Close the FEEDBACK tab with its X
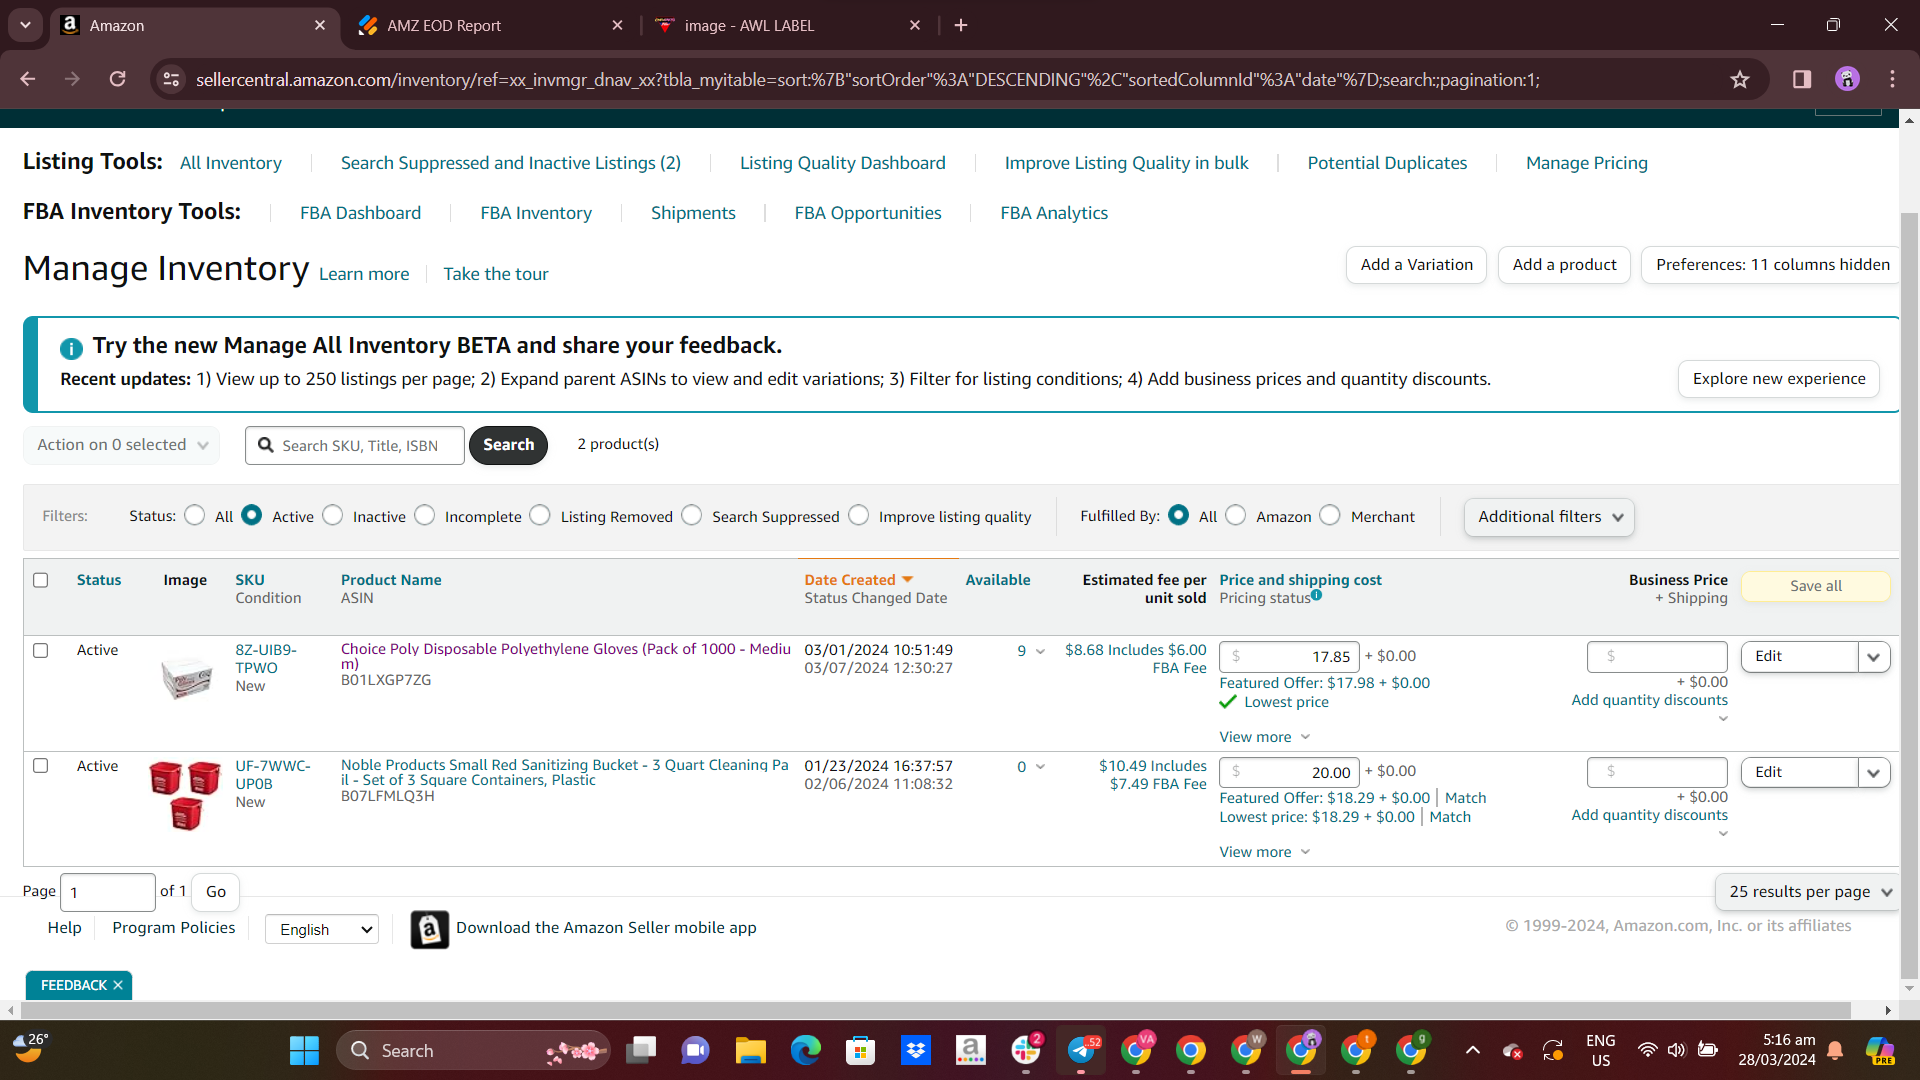Viewport: 1920px width, 1080px height. click(x=118, y=986)
